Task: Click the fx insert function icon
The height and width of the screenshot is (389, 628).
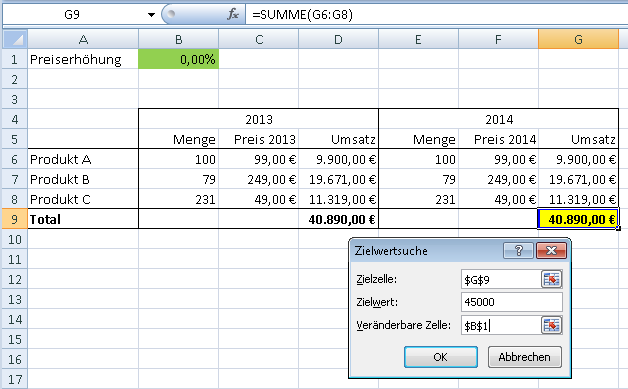Action: pos(233,15)
